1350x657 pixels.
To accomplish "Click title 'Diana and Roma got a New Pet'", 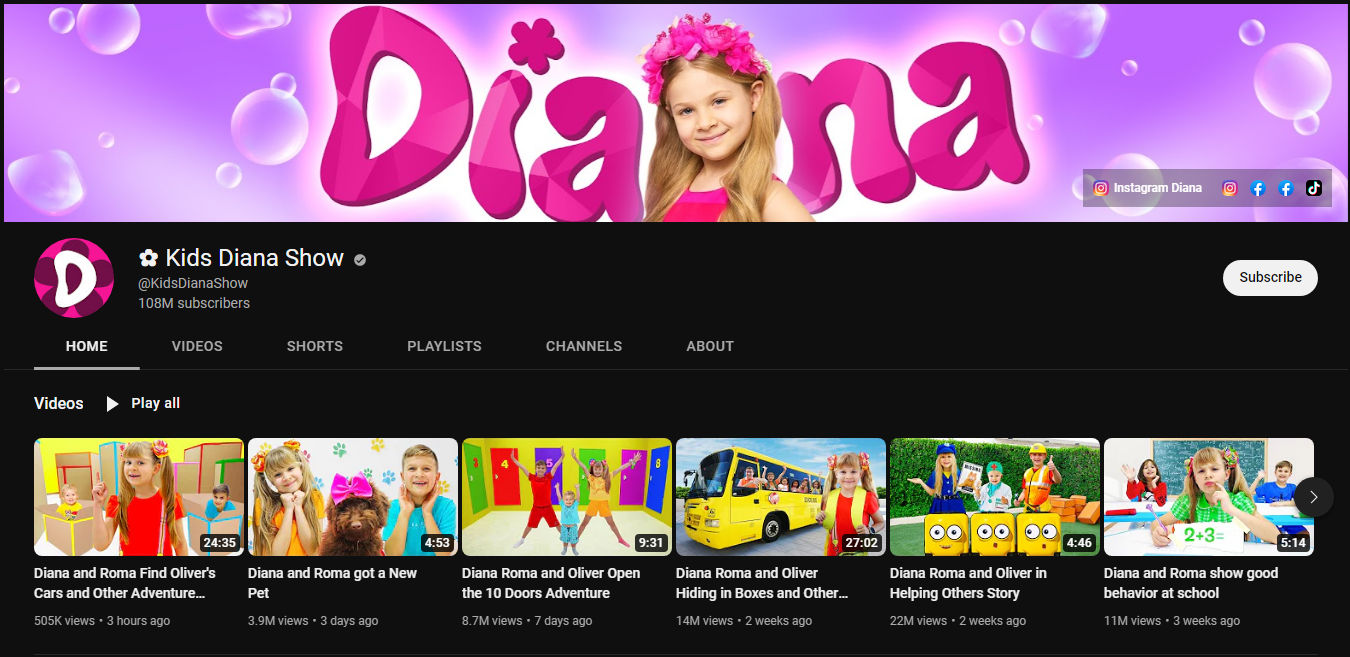I will [x=333, y=583].
